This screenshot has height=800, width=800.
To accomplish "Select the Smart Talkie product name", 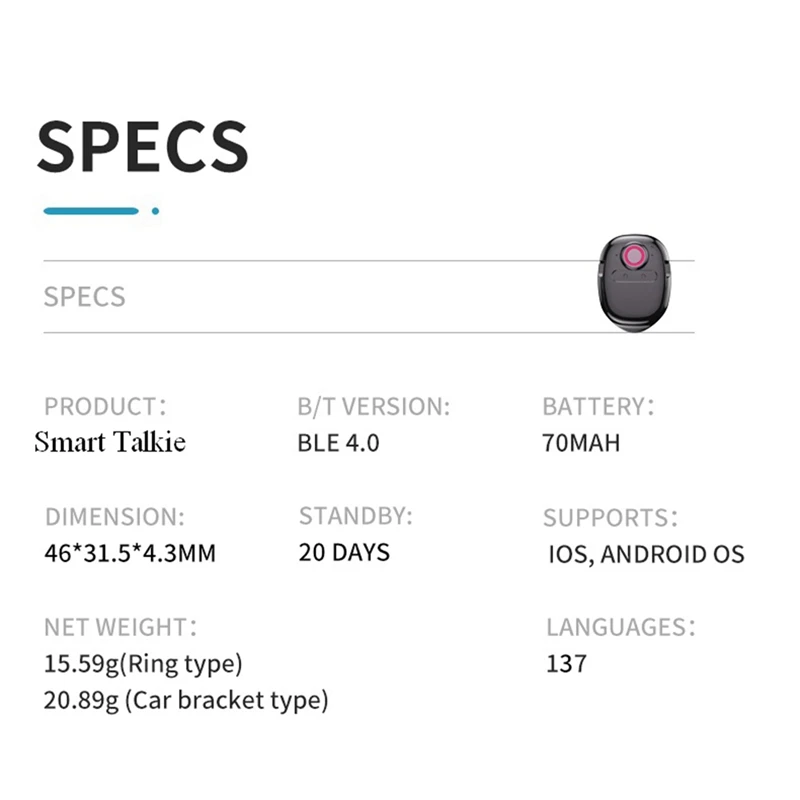I will 110,441.
